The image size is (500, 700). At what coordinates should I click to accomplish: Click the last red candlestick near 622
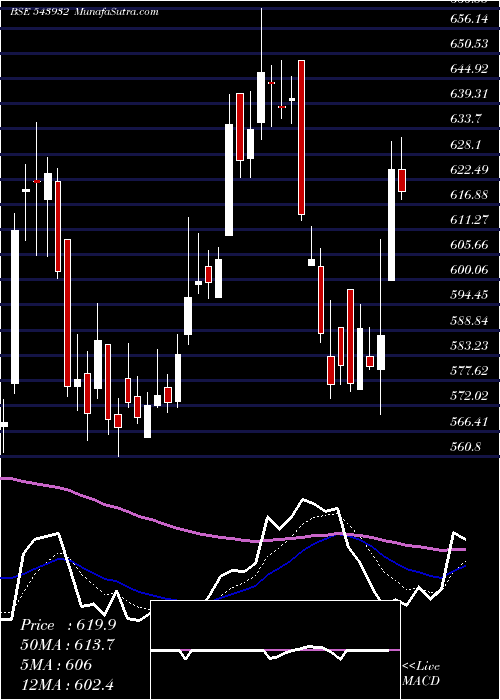coord(402,180)
